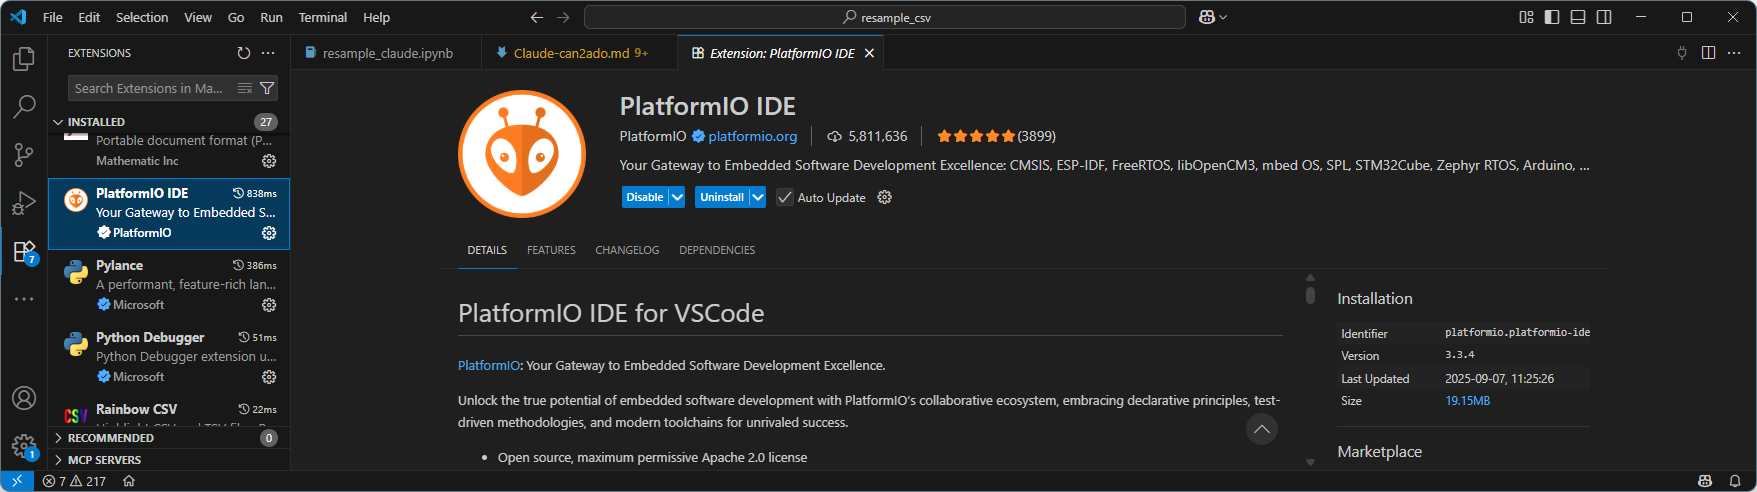
Task: Open the Accounts menu icon
Action: click(x=24, y=398)
